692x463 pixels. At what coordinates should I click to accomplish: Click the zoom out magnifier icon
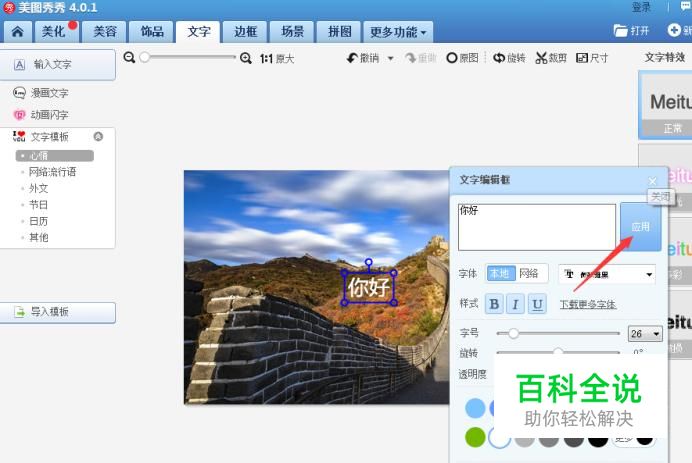129,57
